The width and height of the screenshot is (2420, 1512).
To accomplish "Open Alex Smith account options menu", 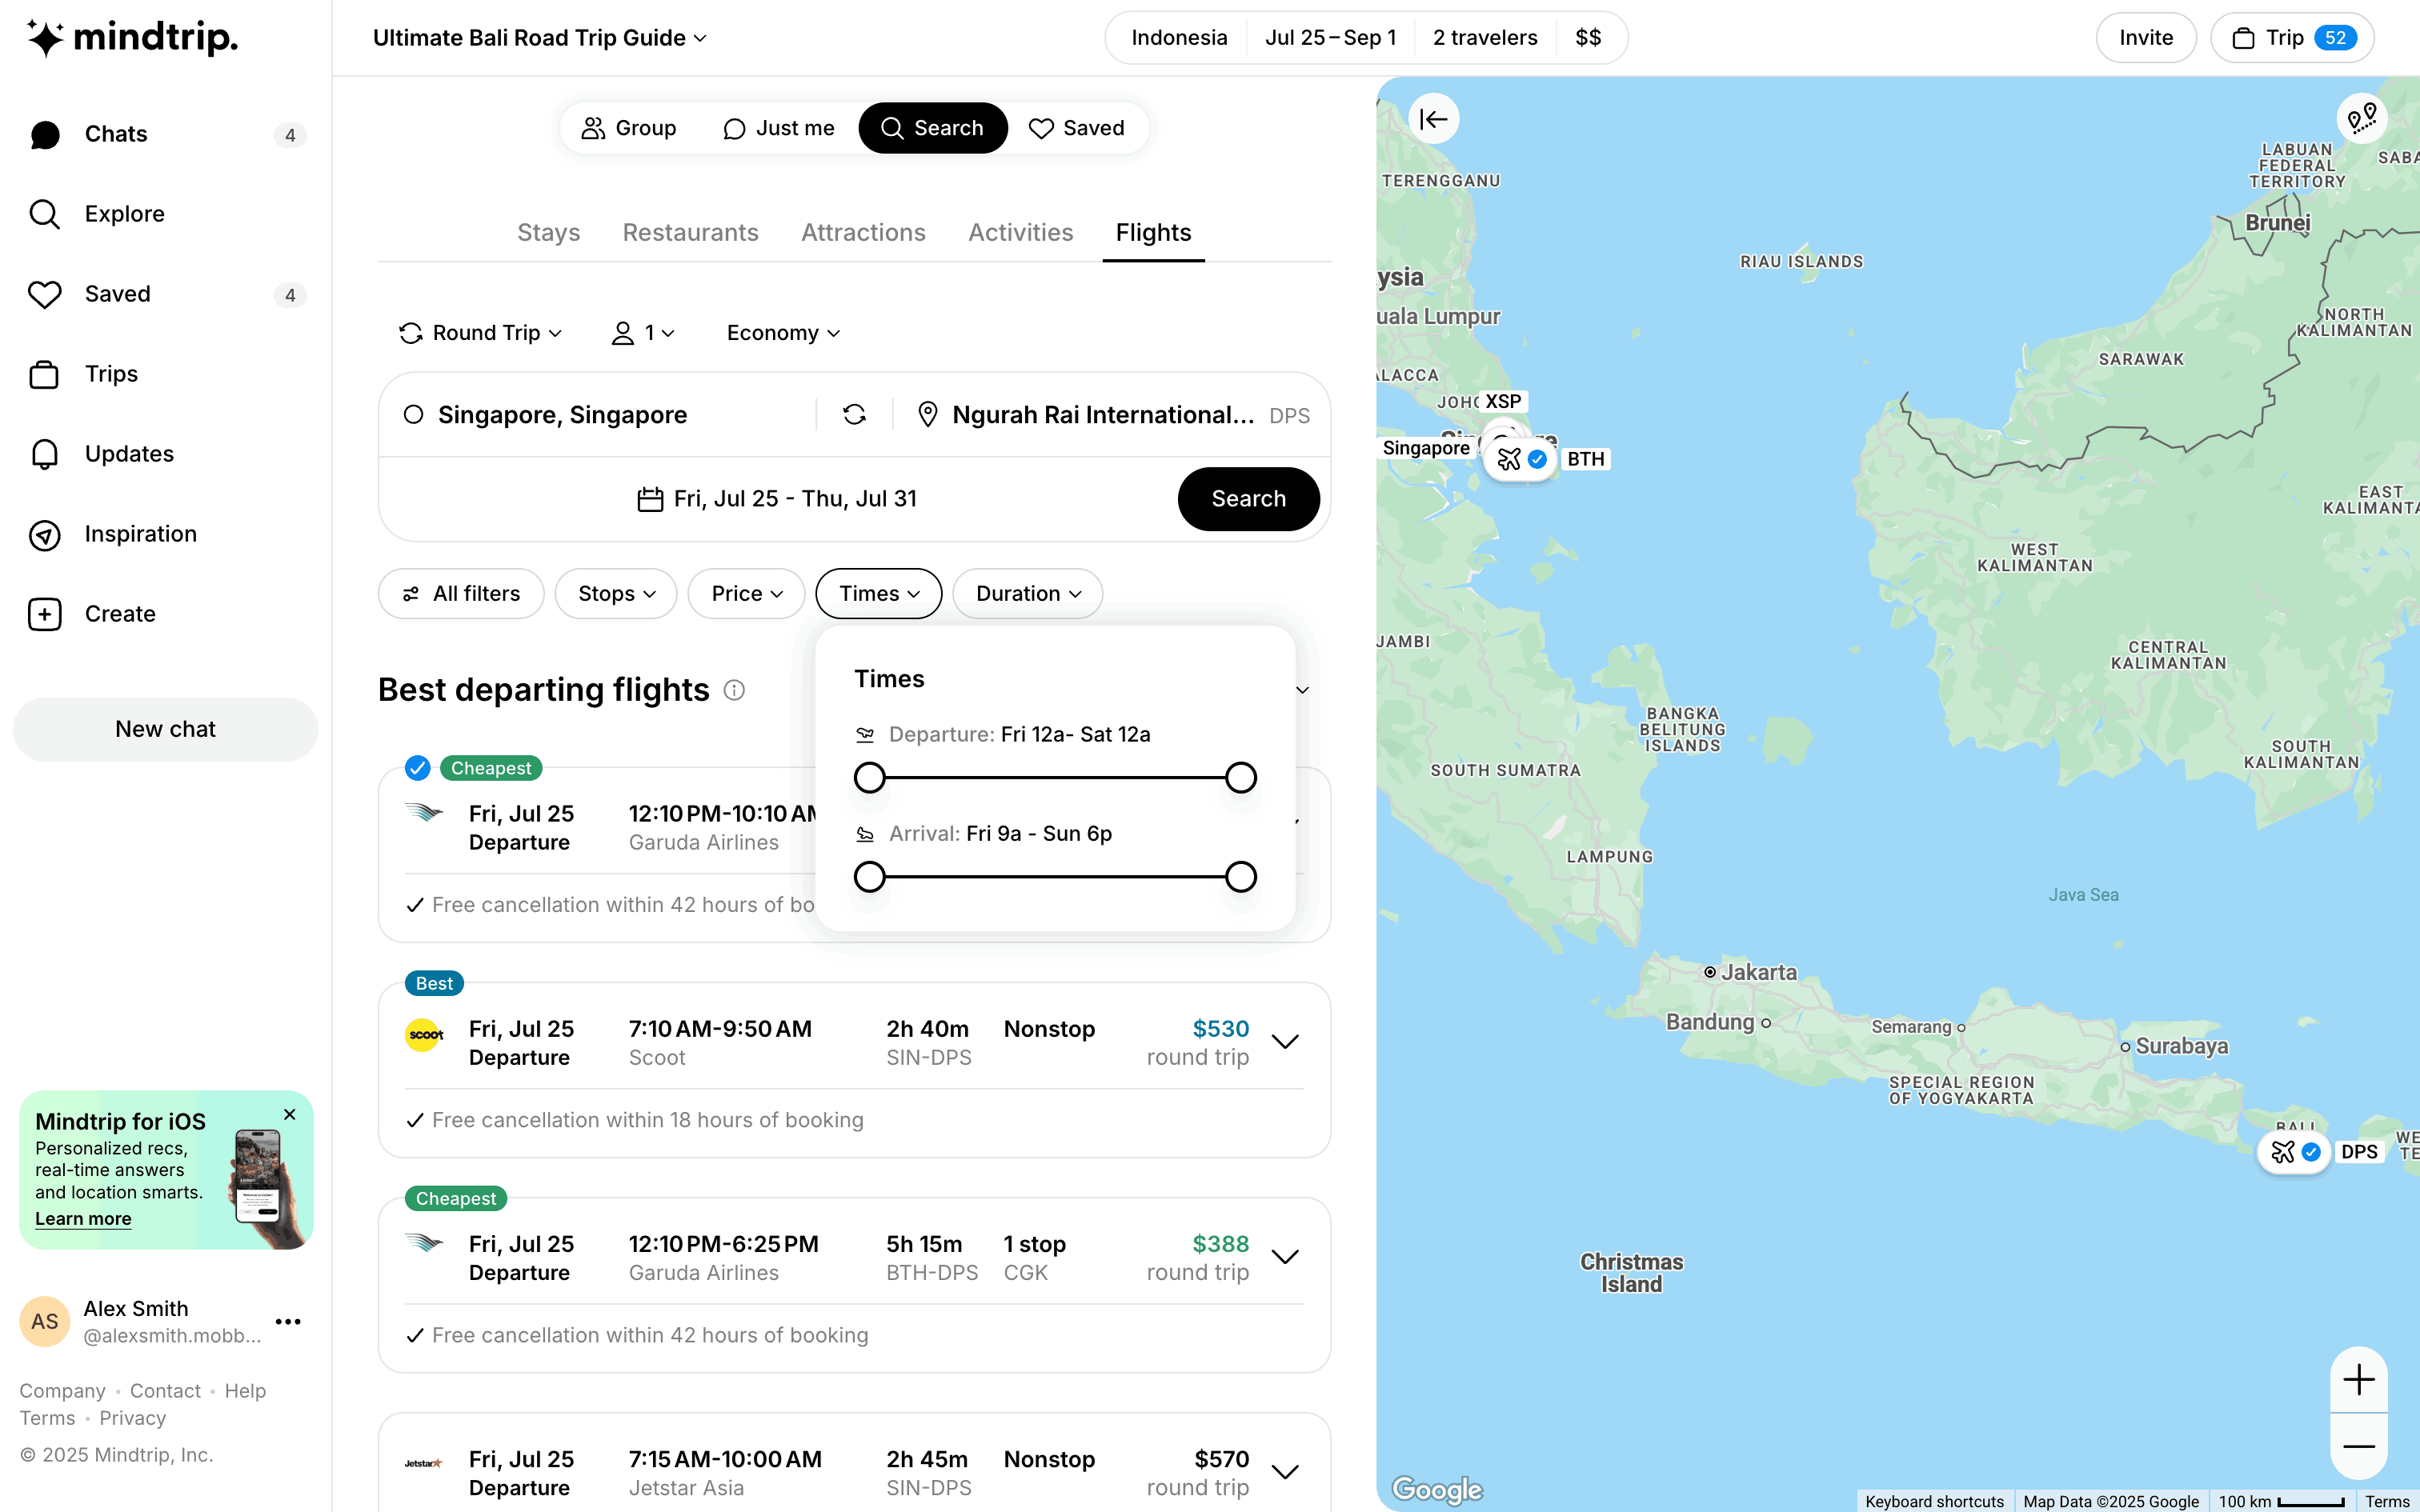I will pyautogui.click(x=288, y=1322).
